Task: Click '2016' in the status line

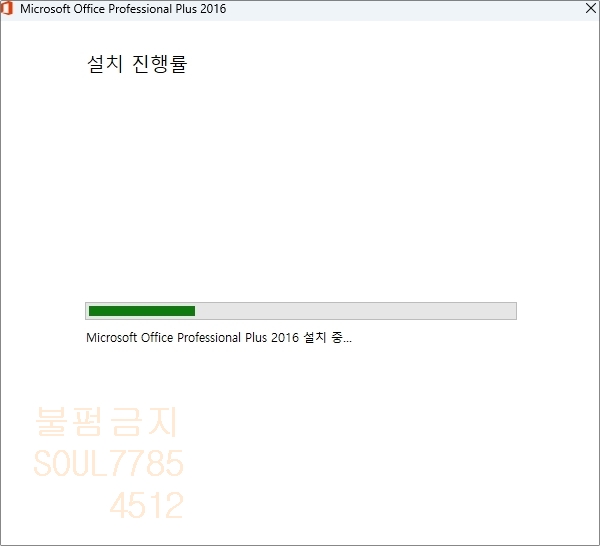Action: point(285,338)
